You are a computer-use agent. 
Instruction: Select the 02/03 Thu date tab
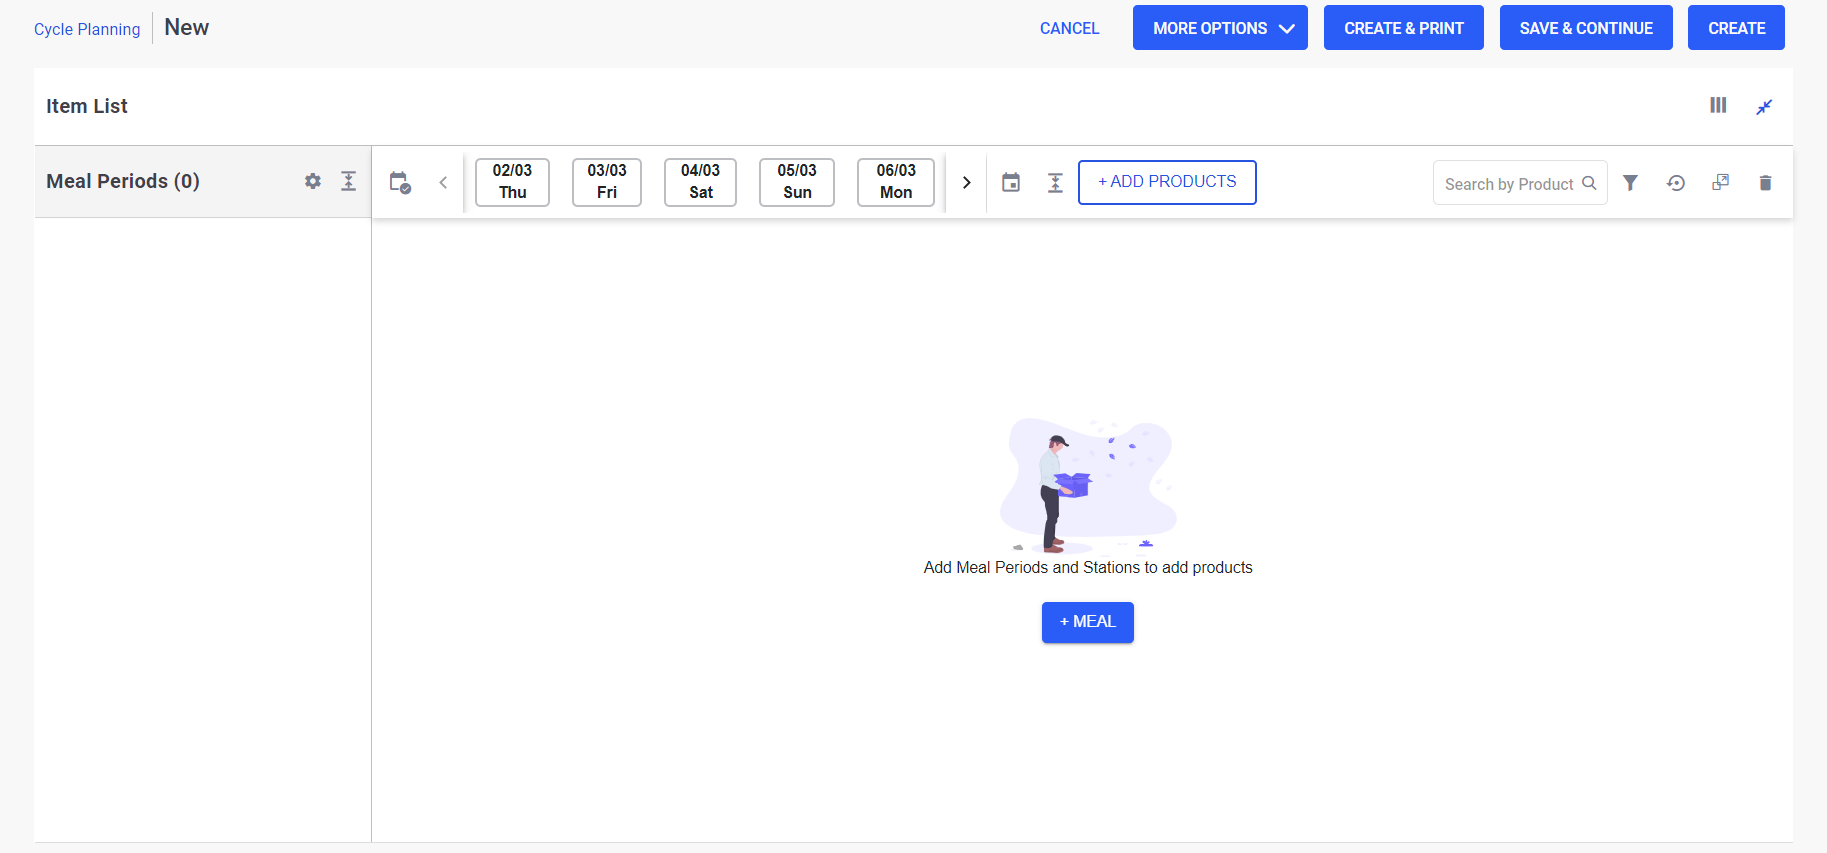[x=512, y=182]
